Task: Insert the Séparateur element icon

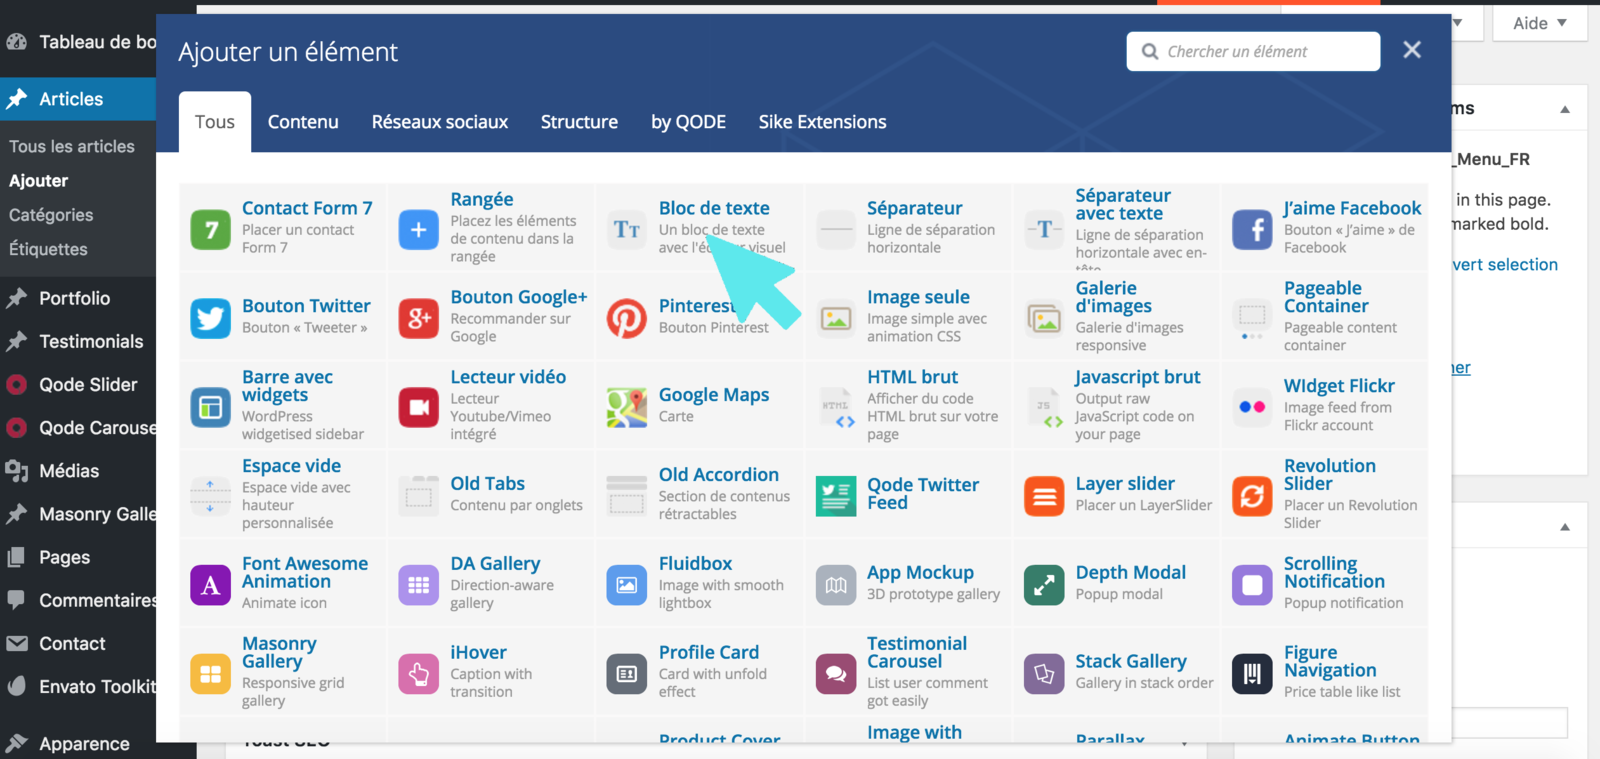Action: coord(836,230)
